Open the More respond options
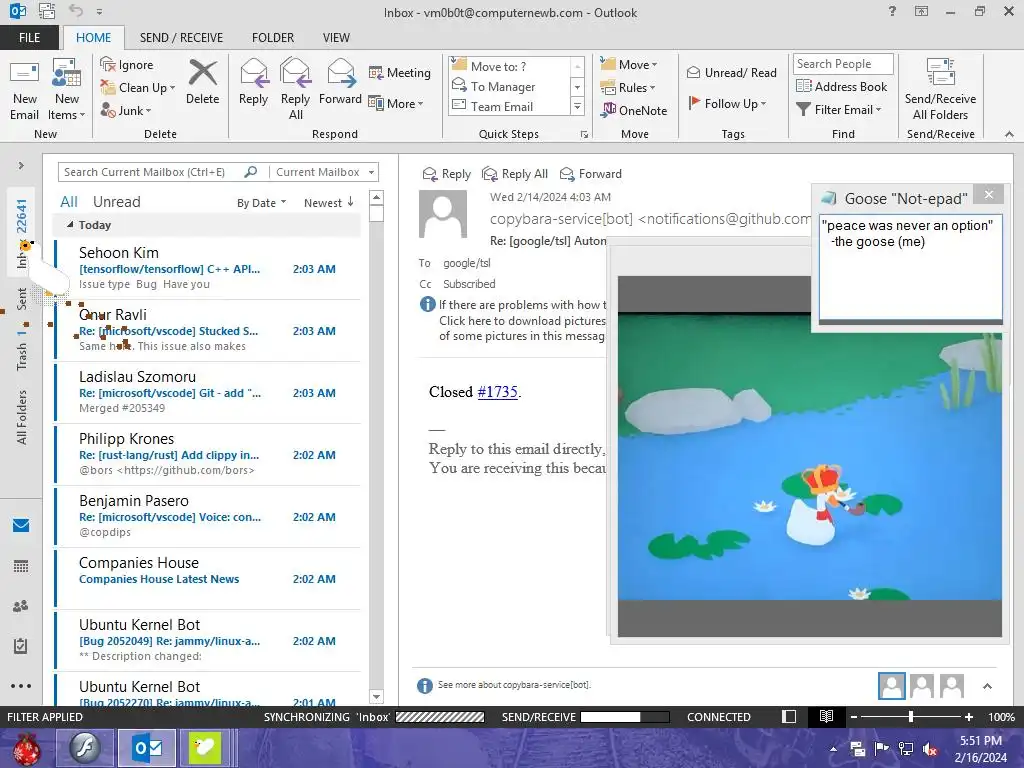The width and height of the screenshot is (1024, 768). pos(396,103)
